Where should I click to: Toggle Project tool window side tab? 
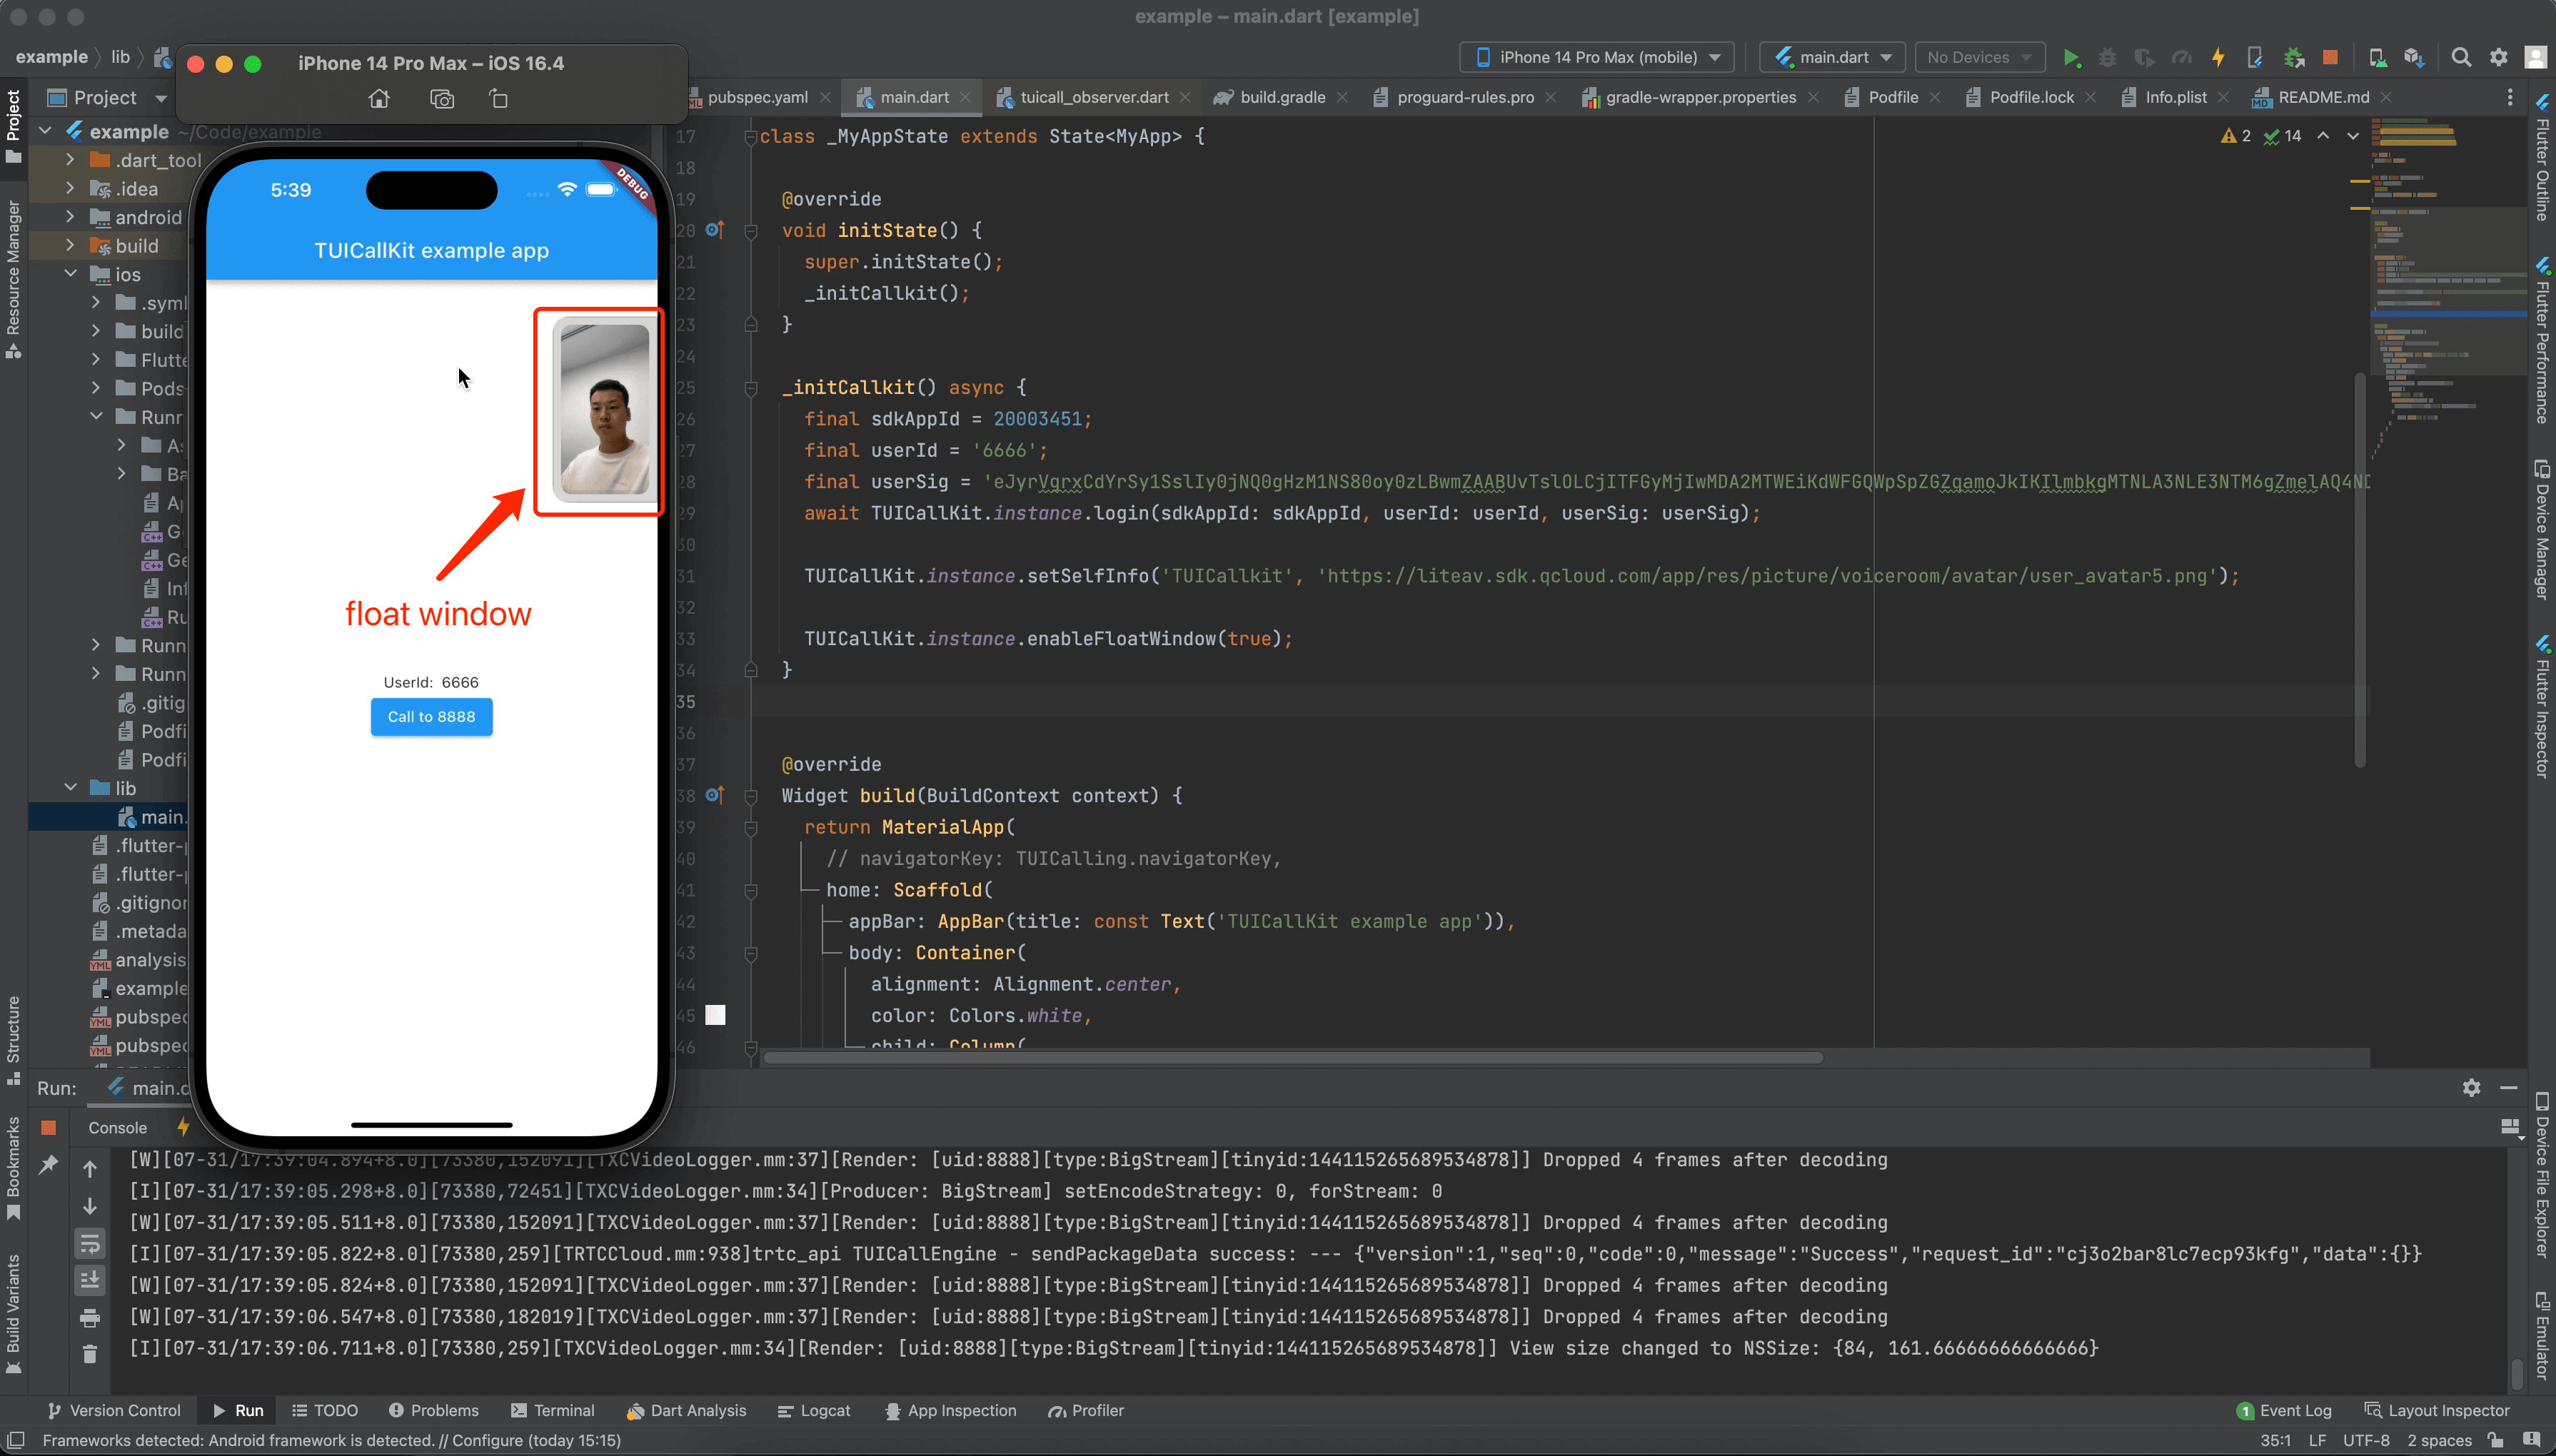(13, 126)
